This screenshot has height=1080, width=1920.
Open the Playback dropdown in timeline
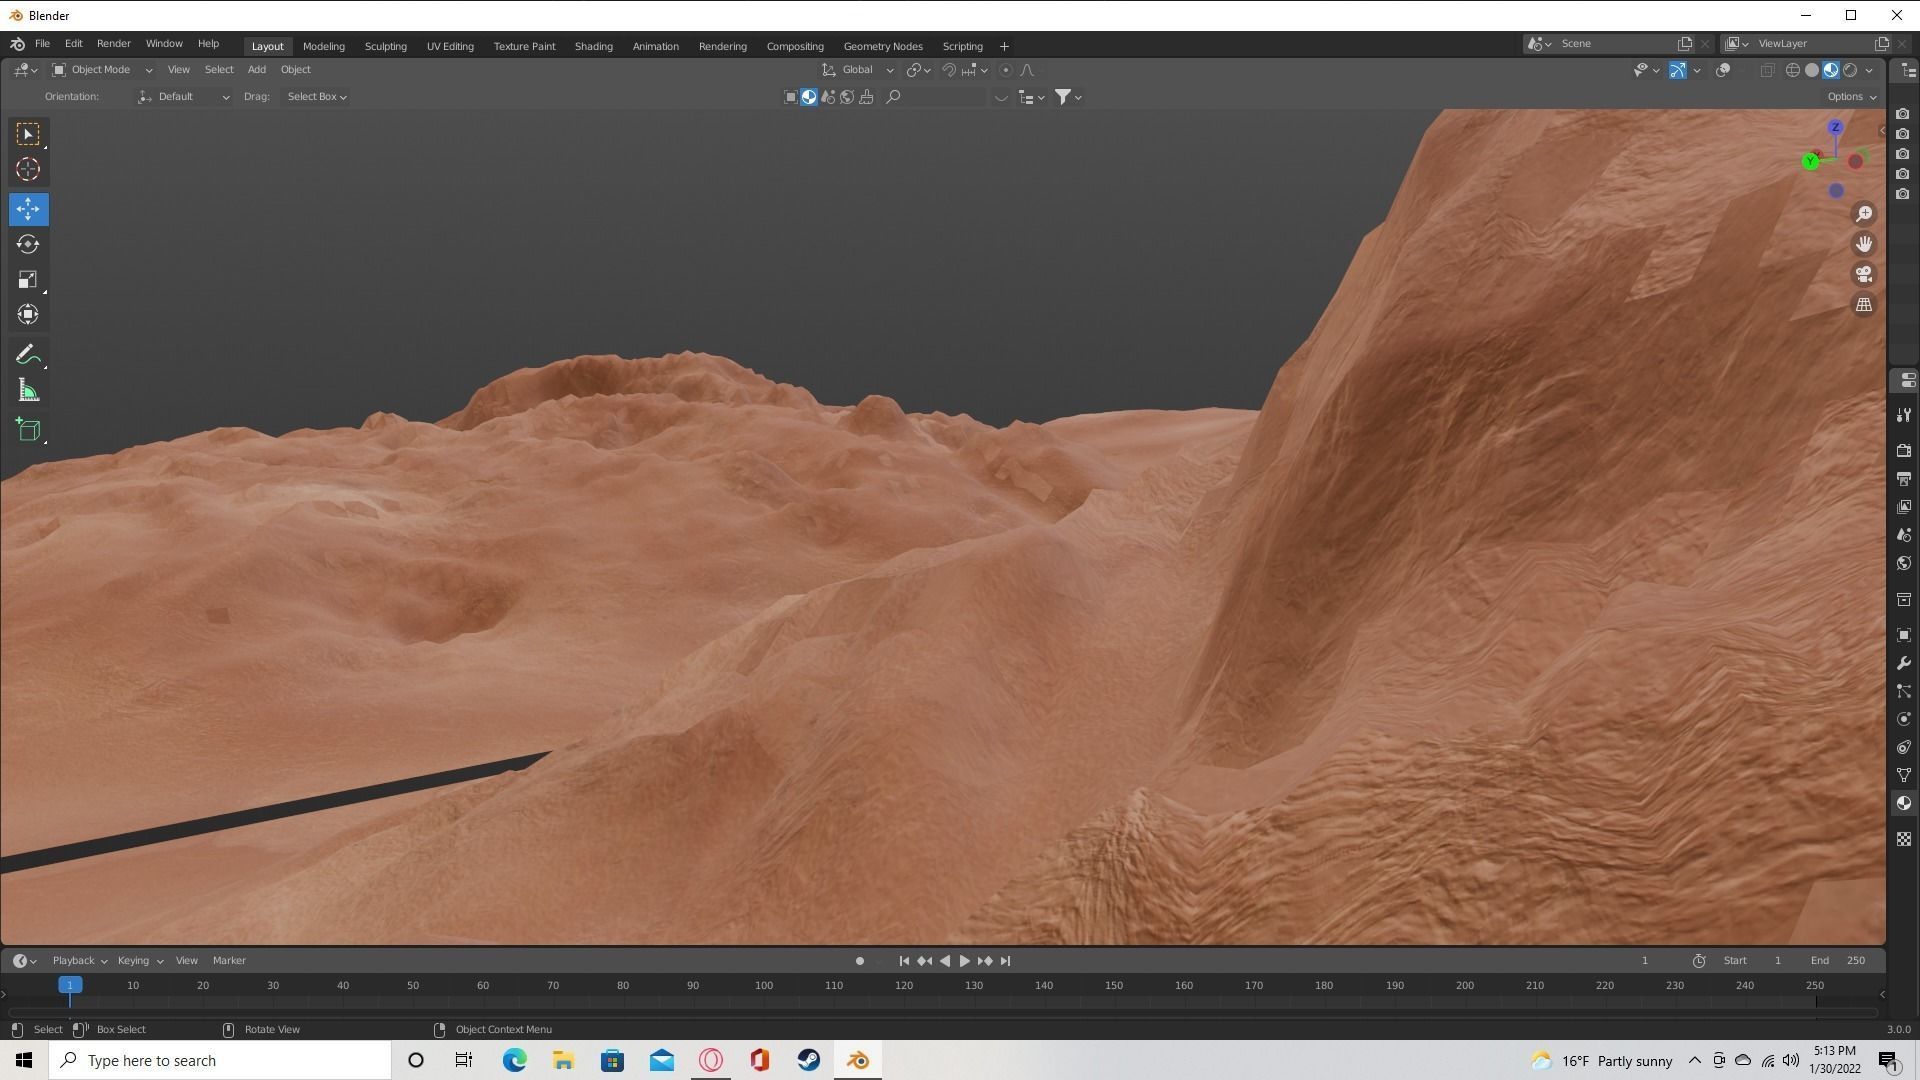click(x=79, y=961)
